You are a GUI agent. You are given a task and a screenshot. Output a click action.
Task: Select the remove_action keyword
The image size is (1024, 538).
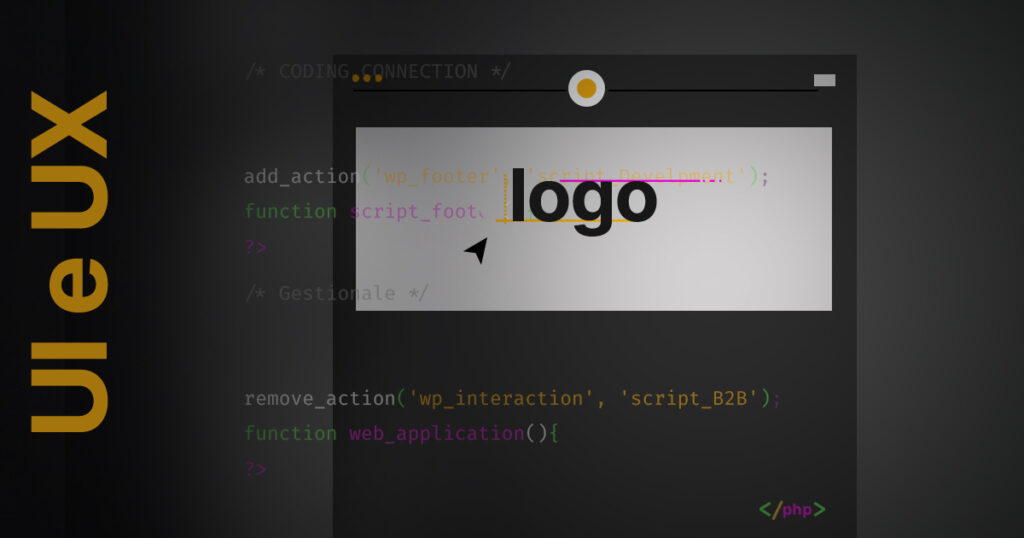pos(319,398)
